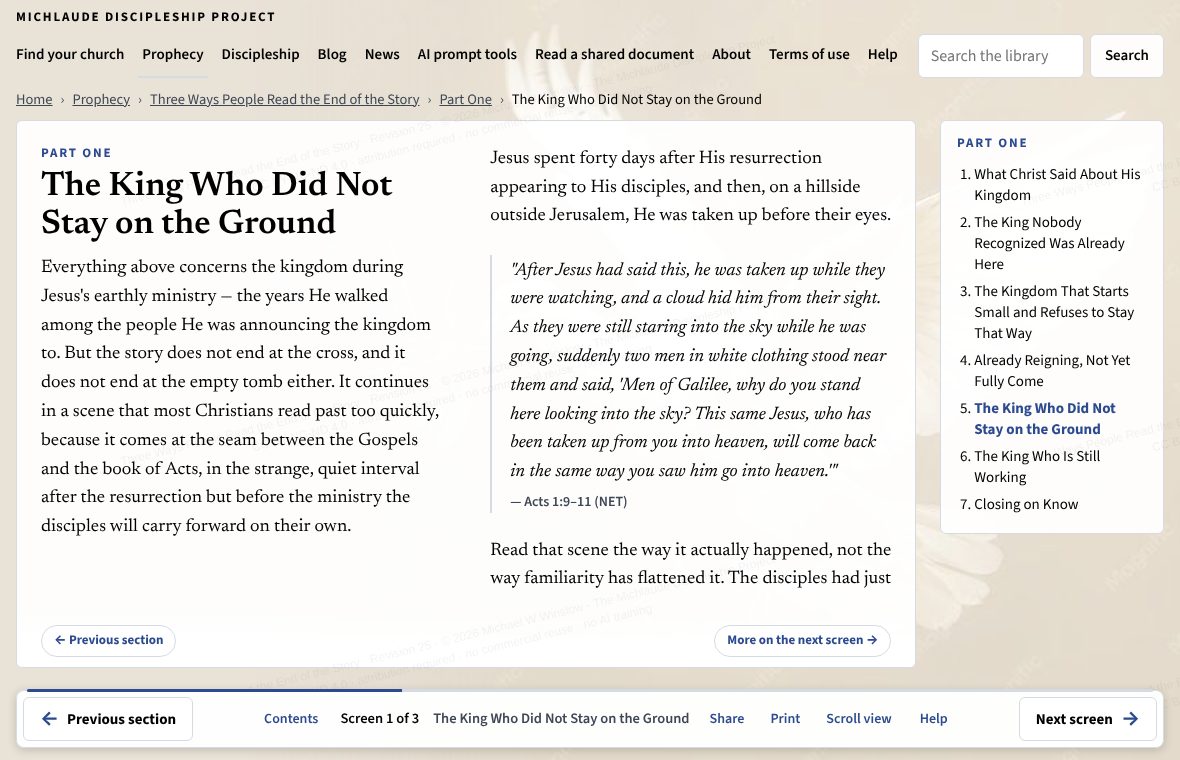Open The Kingdom That Starts Small section
This screenshot has width=1180, height=760.
pyautogui.click(x=1054, y=312)
